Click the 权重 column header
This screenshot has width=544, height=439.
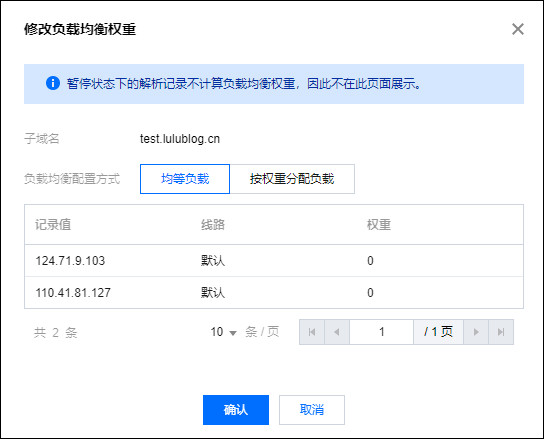tap(379, 225)
